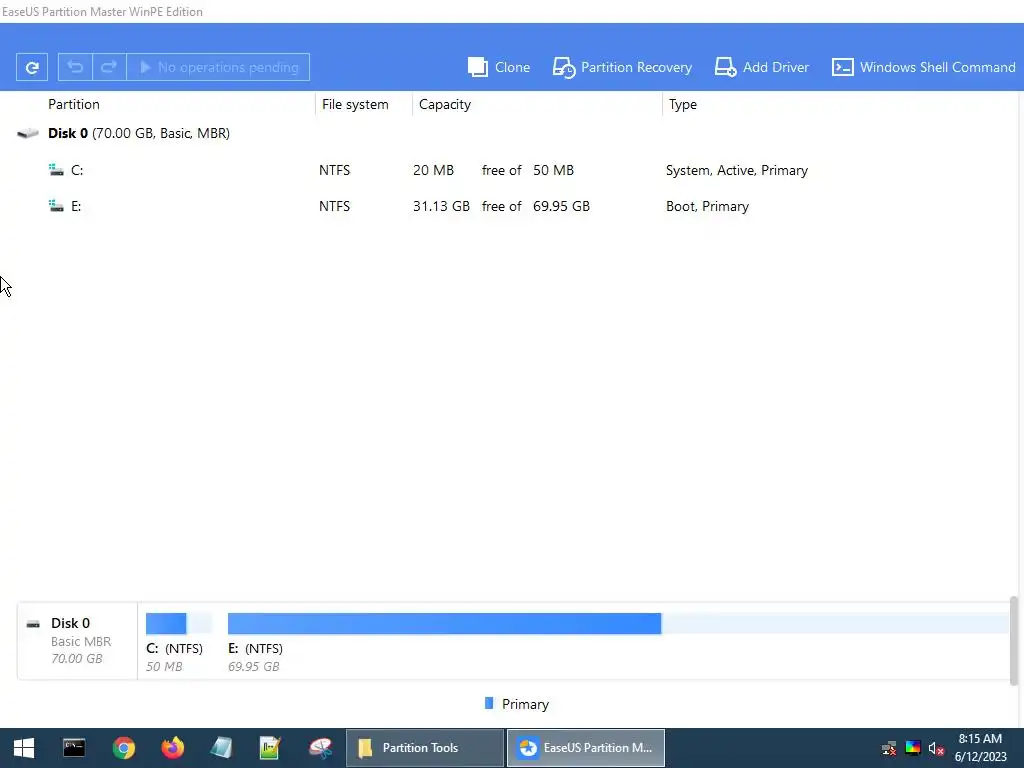Click the undo arrow button
The width and height of the screenshot is (1024, 768).
[75, 67]
